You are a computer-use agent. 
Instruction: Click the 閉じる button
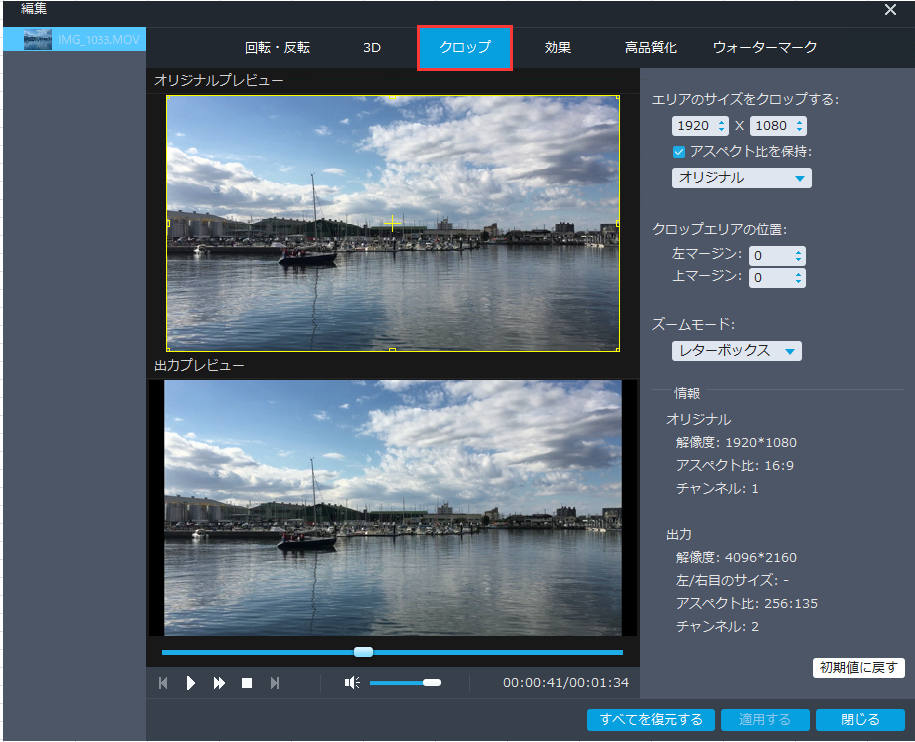[860, 720]
